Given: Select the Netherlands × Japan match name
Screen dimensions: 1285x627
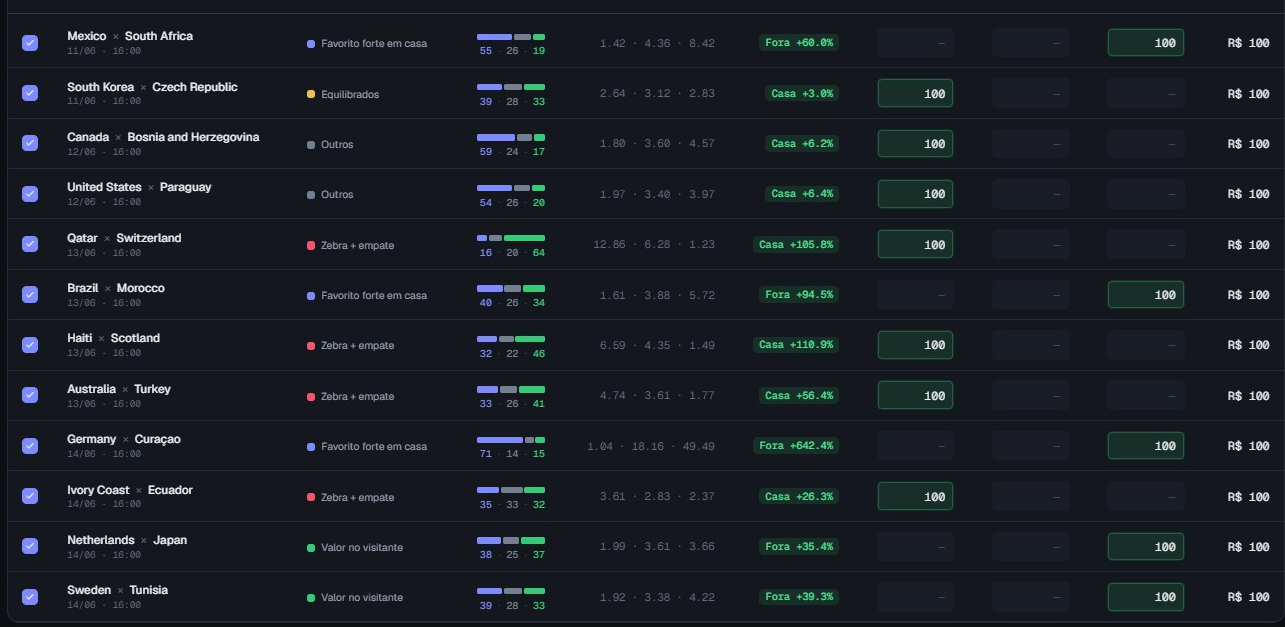Looking at the screenshot, I should pyautogui.click(x=127, y=540).
